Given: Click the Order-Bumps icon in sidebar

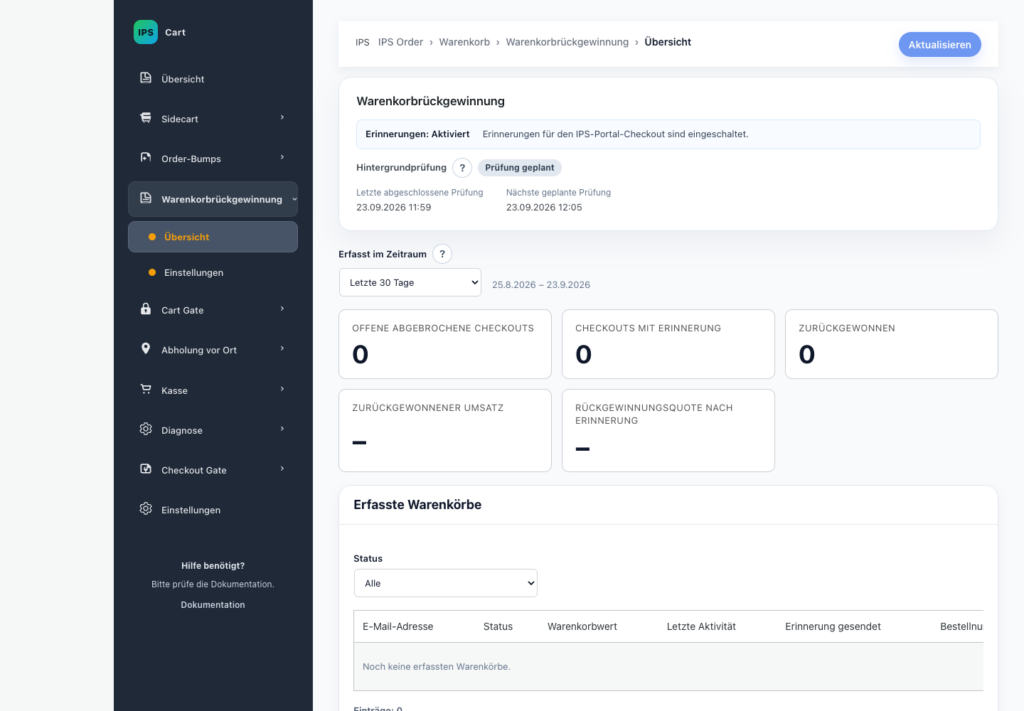Looking at the screenshot, I should (x=146, y=158).
